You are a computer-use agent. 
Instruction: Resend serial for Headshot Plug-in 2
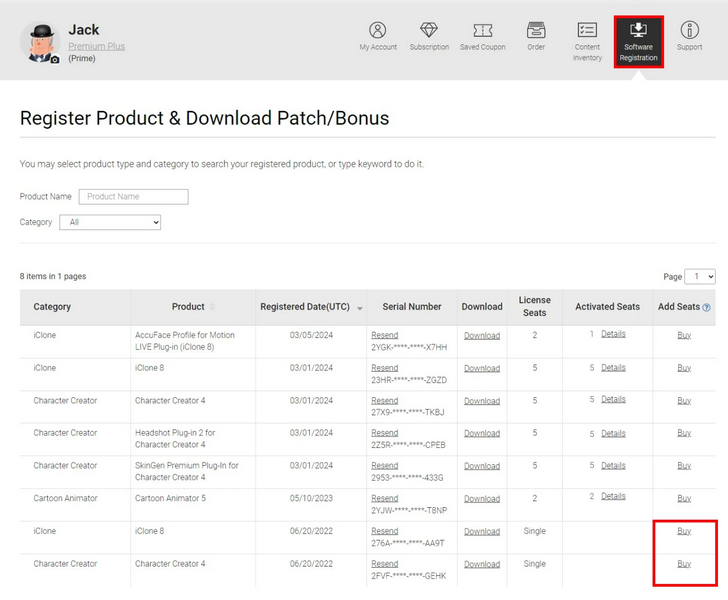tap(384, 433)
